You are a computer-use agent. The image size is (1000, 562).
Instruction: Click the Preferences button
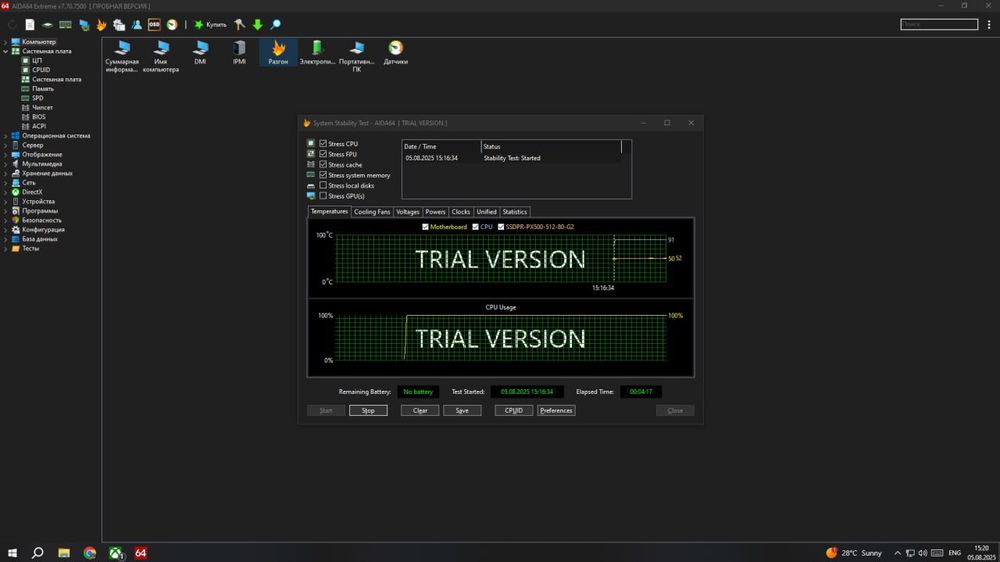click(556, 410)
